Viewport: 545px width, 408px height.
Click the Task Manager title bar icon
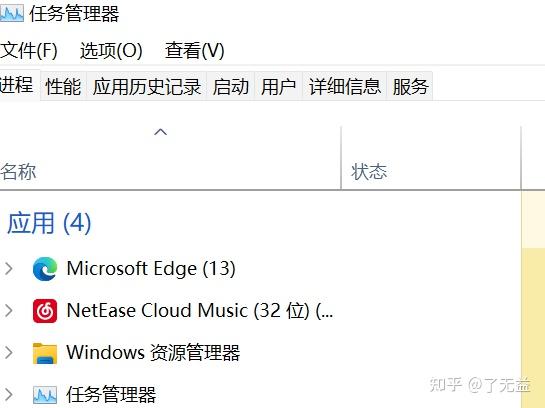(x=12, y=13)
